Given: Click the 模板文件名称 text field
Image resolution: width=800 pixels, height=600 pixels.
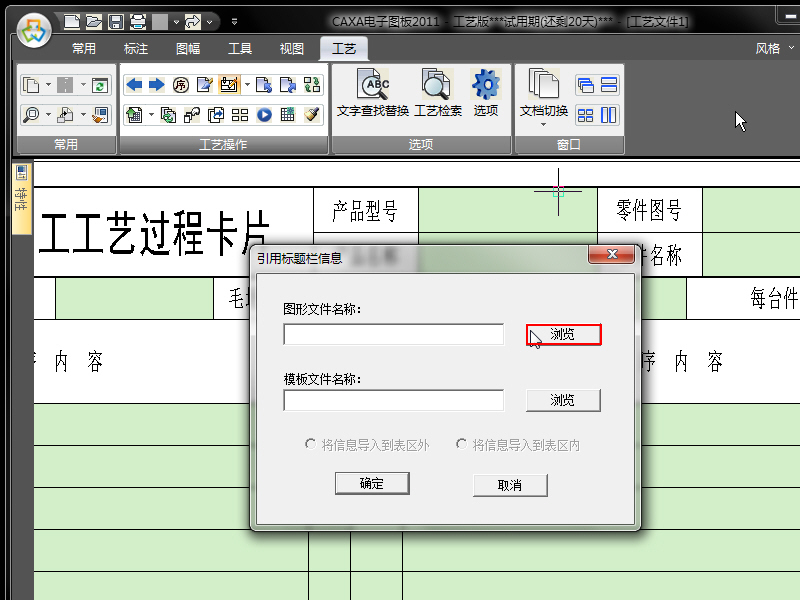Looking at the screenshot, I should tap(393, 400).
